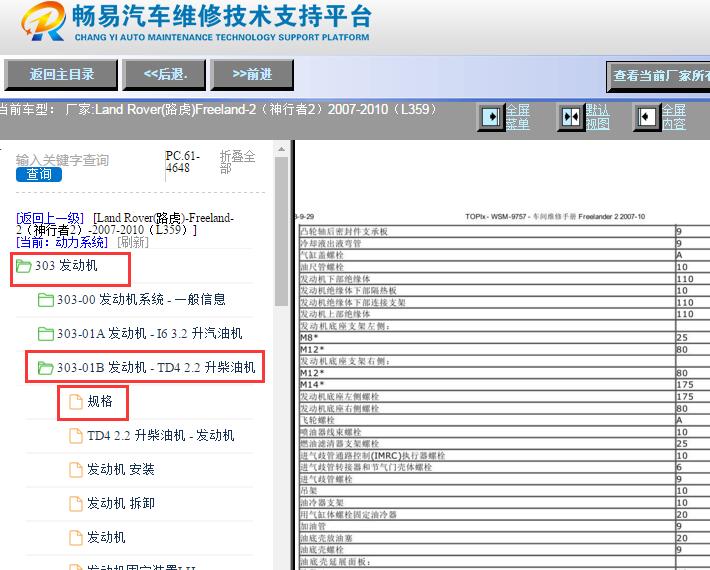Viewport: 710px width, 570px height.
Task: Click document icon beside 规格
Action: click(x=76, y=402)
